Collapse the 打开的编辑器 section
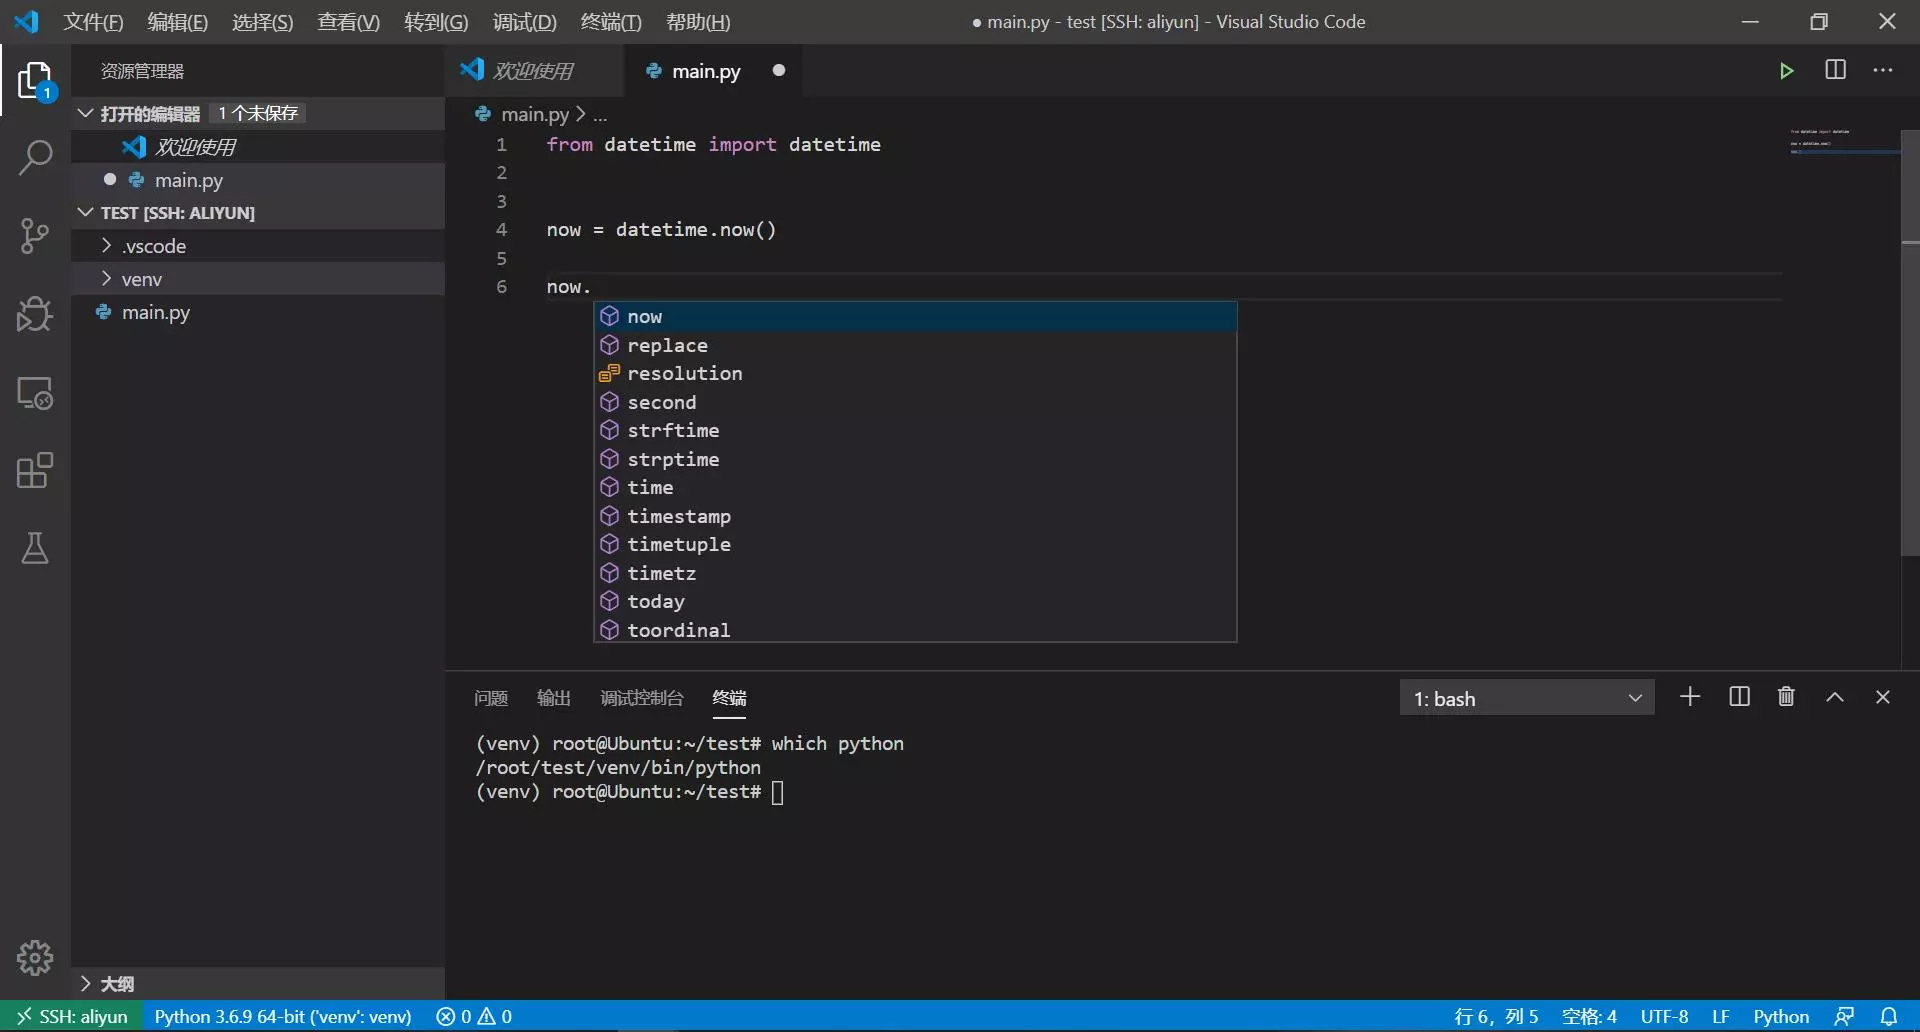Screen dimensions: 1920x1032 pyautogui.click(x=258, y=113)
